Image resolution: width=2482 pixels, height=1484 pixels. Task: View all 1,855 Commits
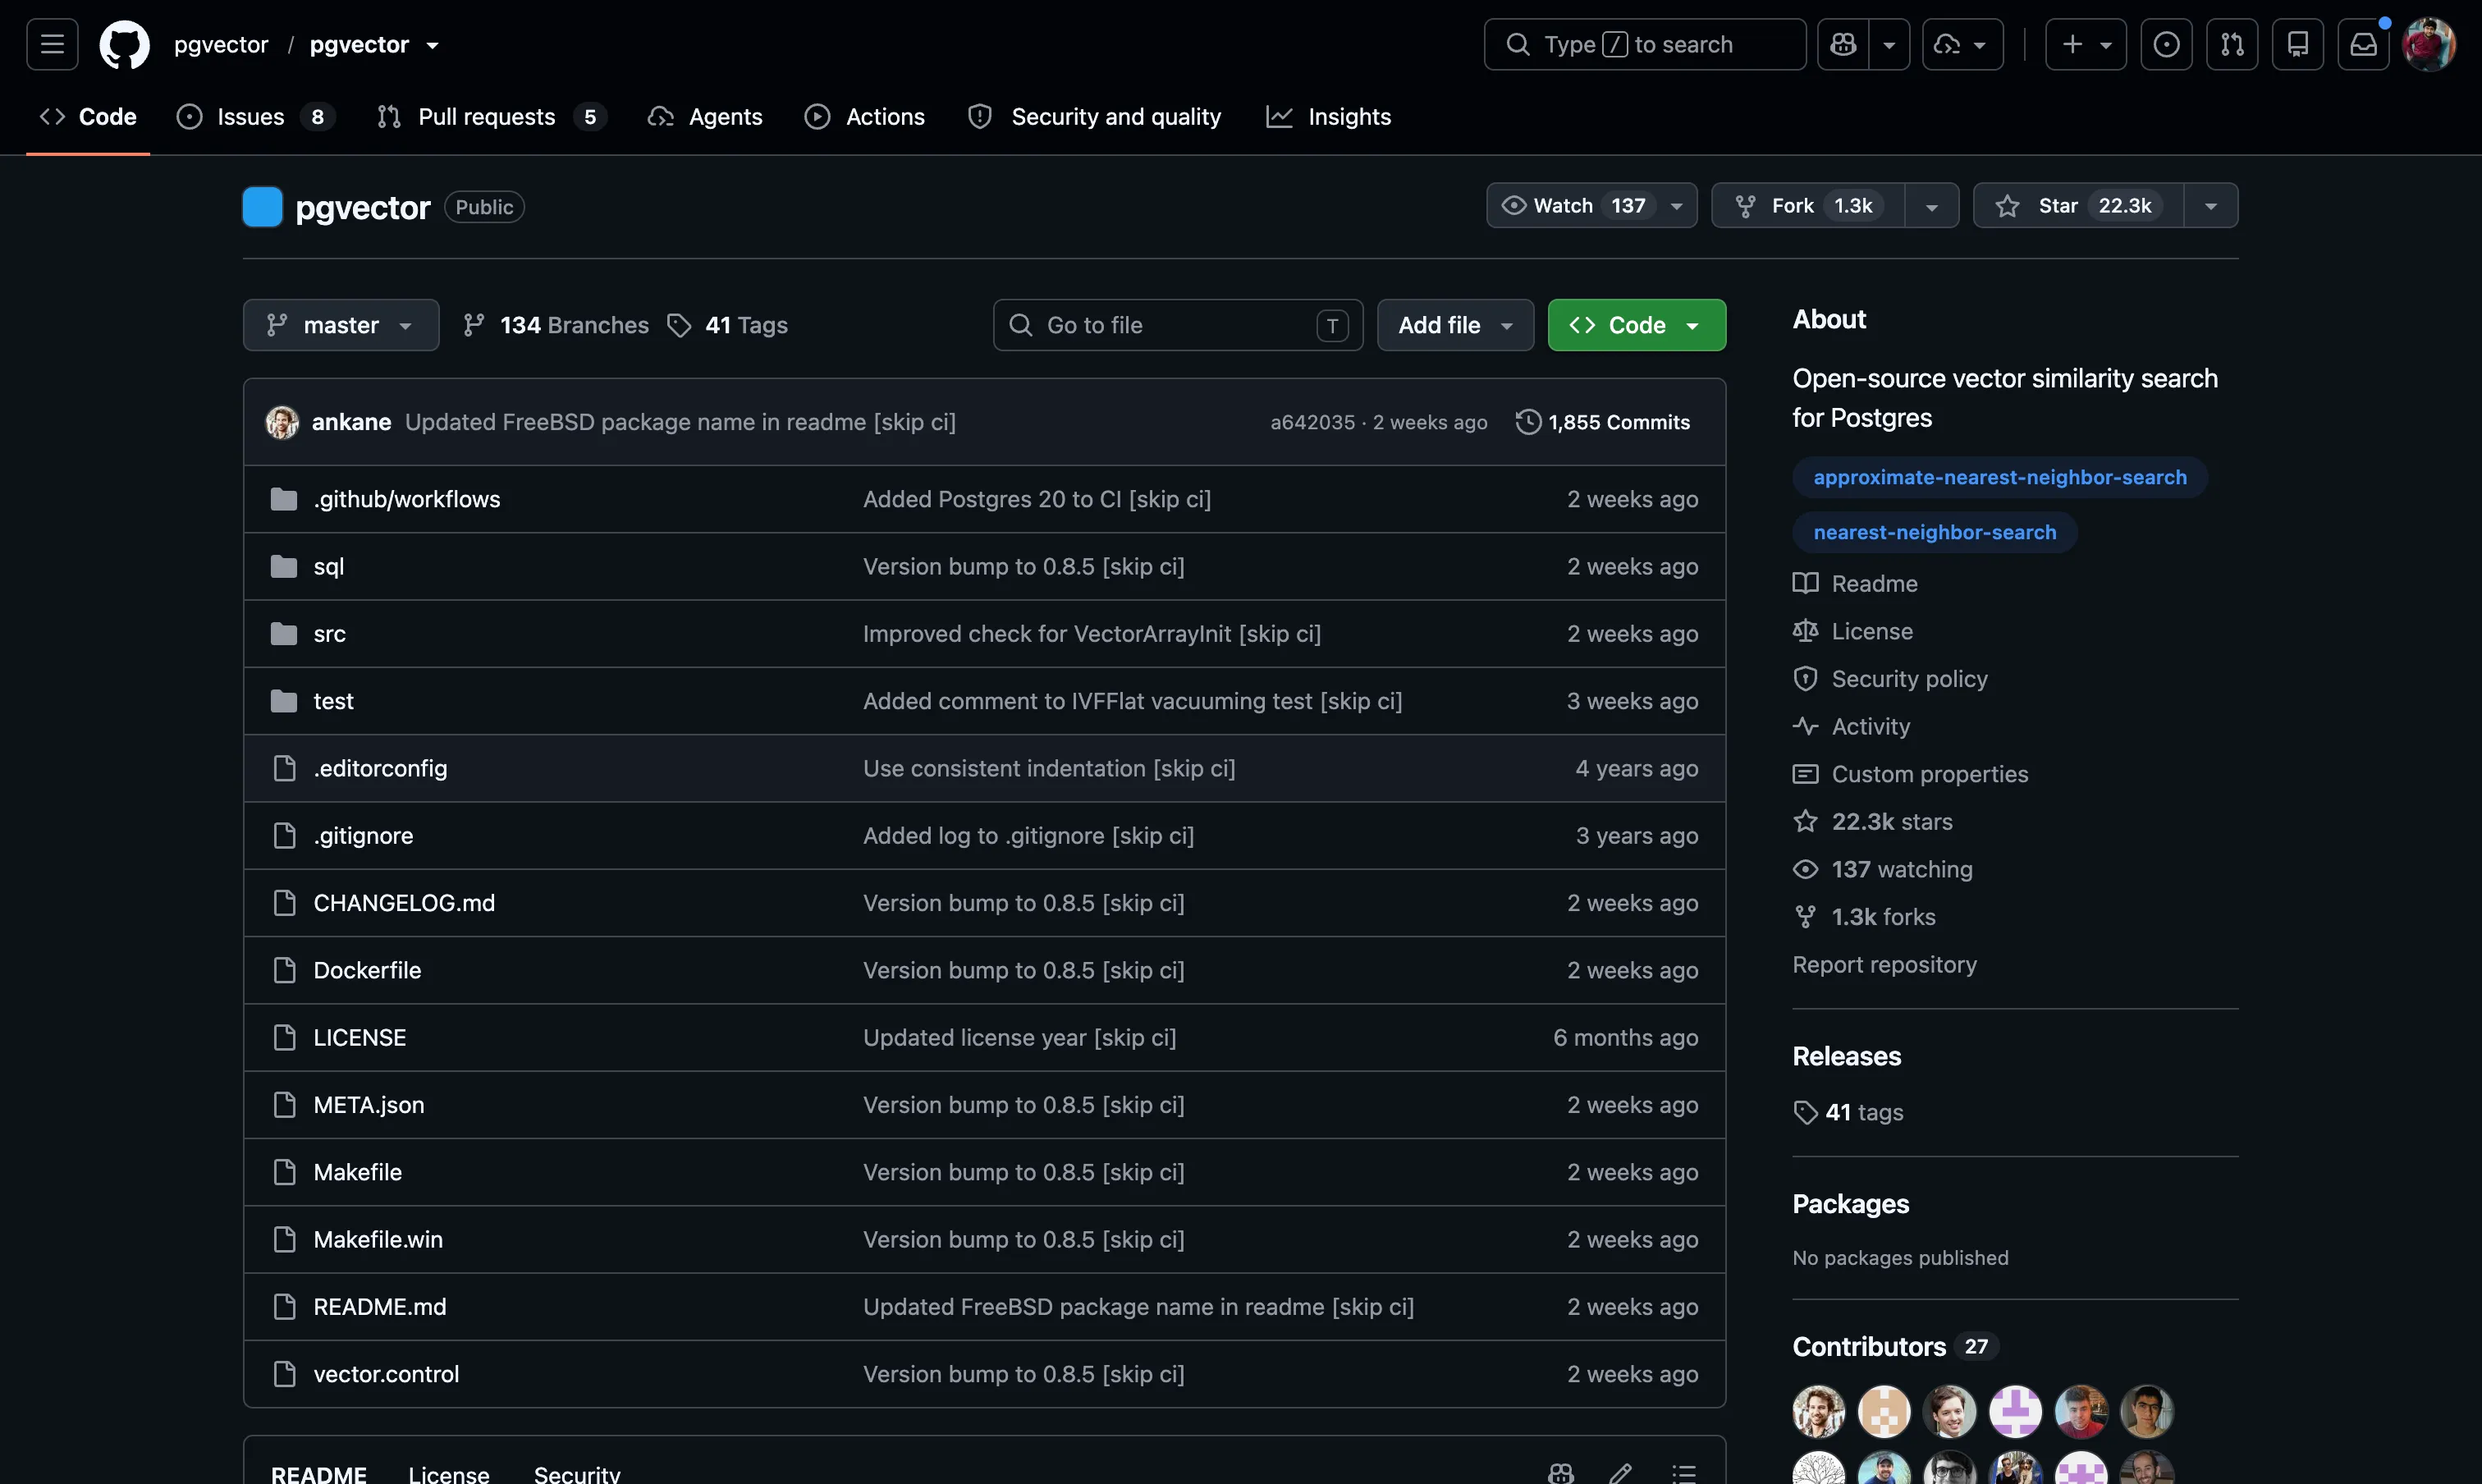[x=1603, y=422]
